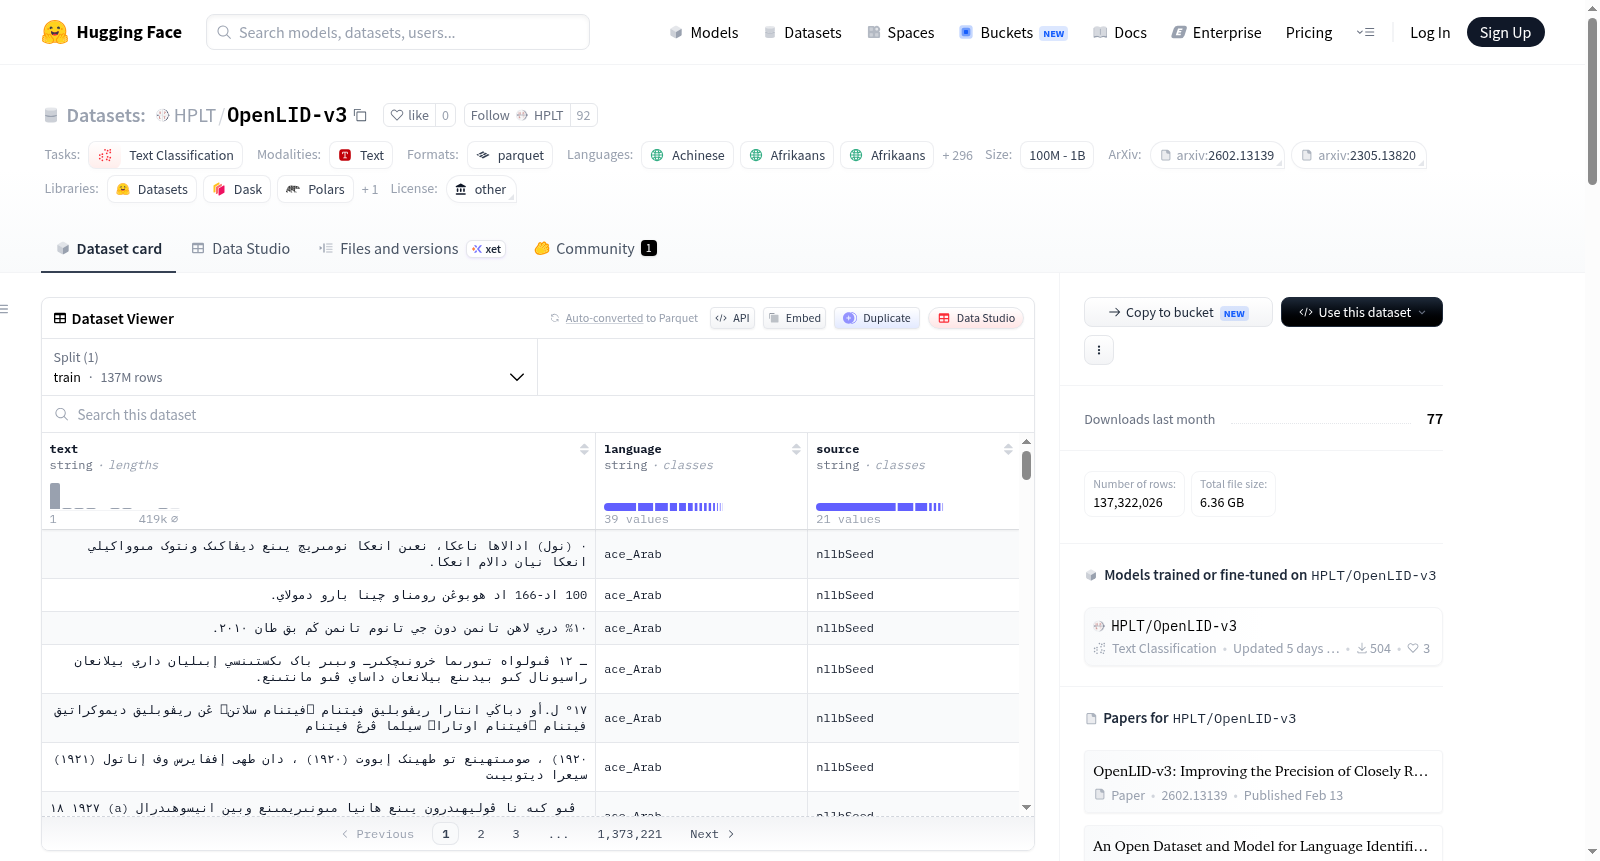The image size is (1600, 861).
Task: Copy dataset to bucket
Action: [1178, 312]
